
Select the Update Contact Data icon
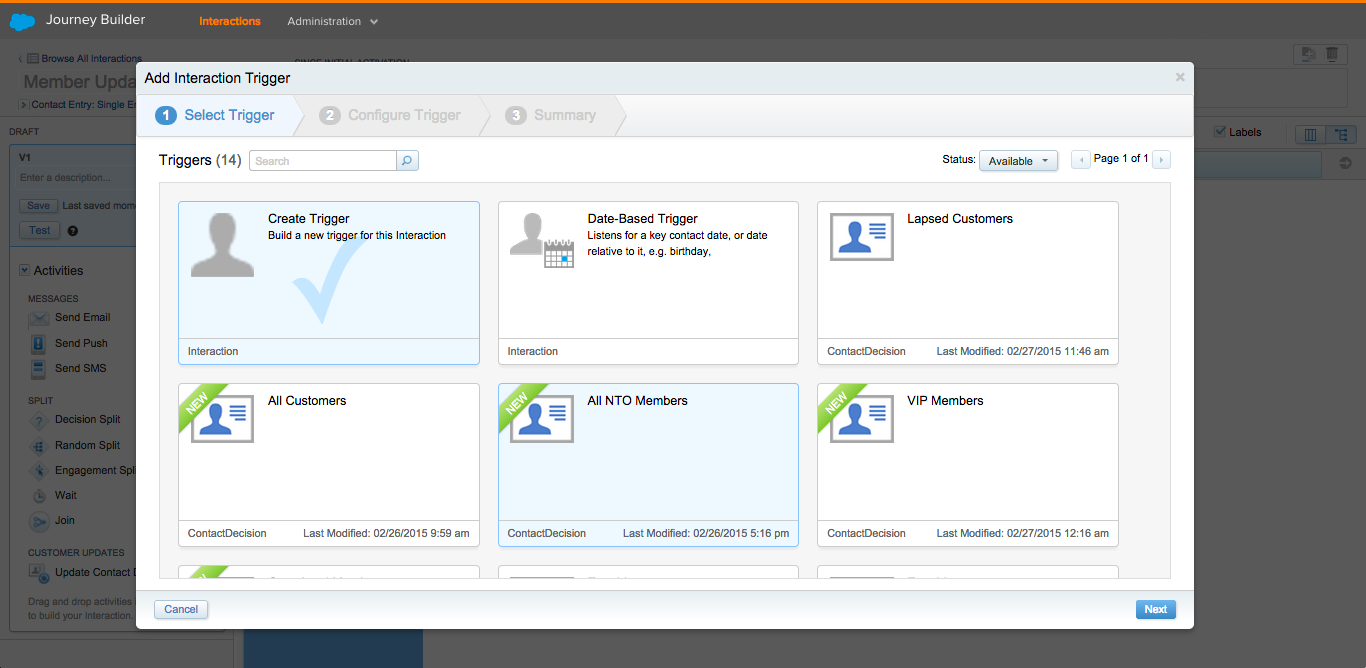[39, 573]
